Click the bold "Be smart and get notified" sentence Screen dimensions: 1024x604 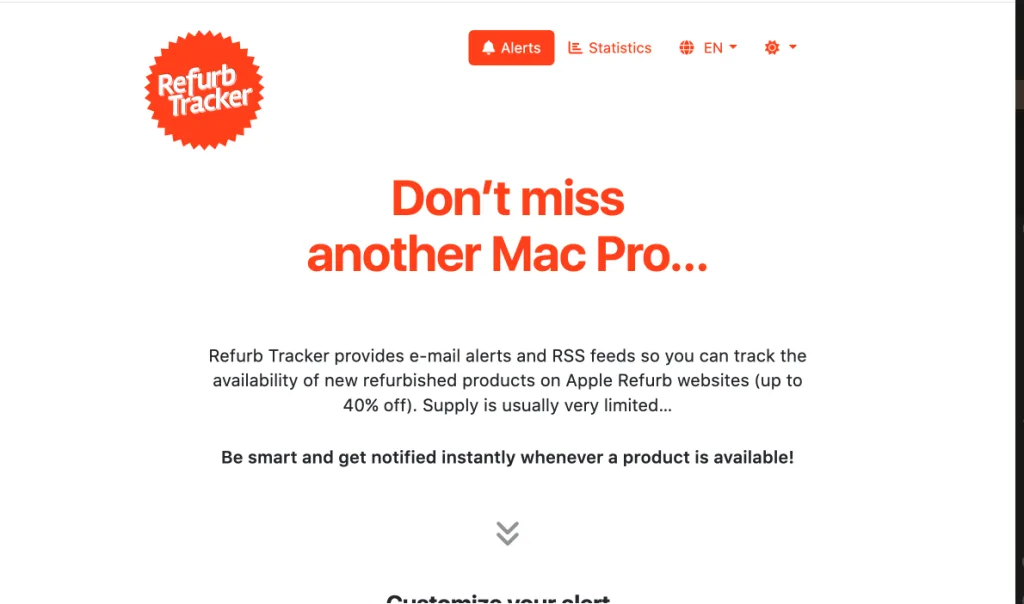(507, 457)
